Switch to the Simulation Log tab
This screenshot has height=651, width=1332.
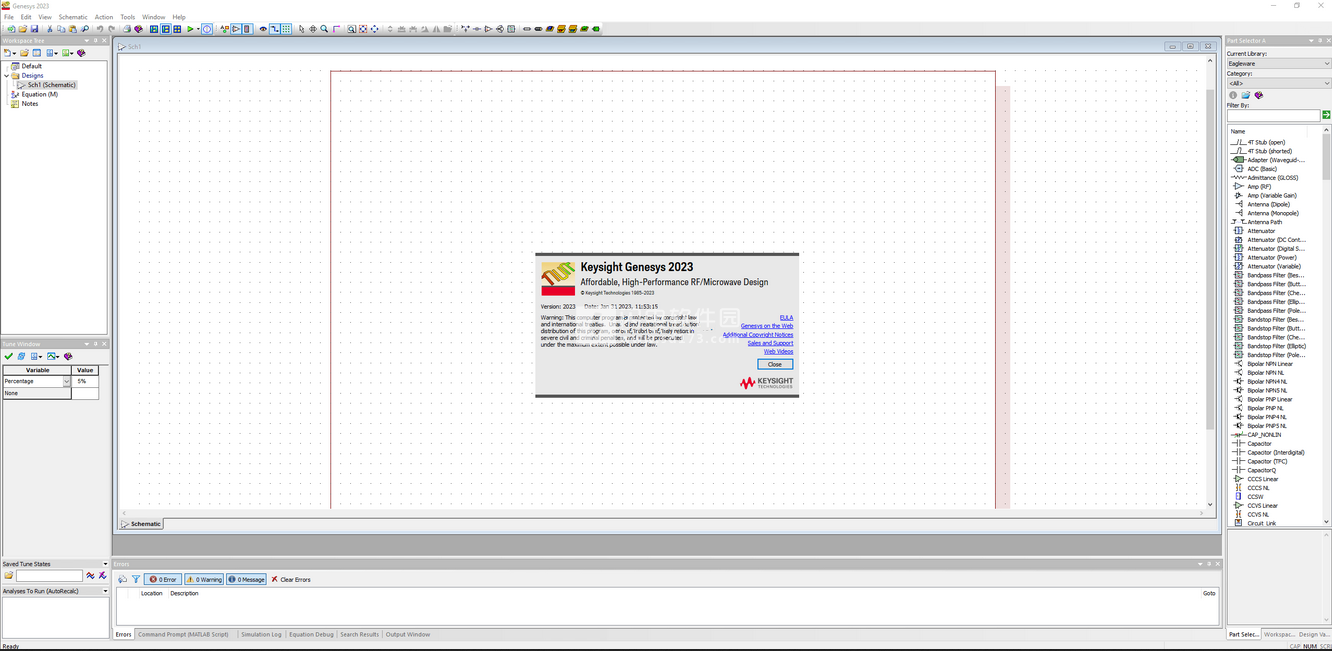261,634
